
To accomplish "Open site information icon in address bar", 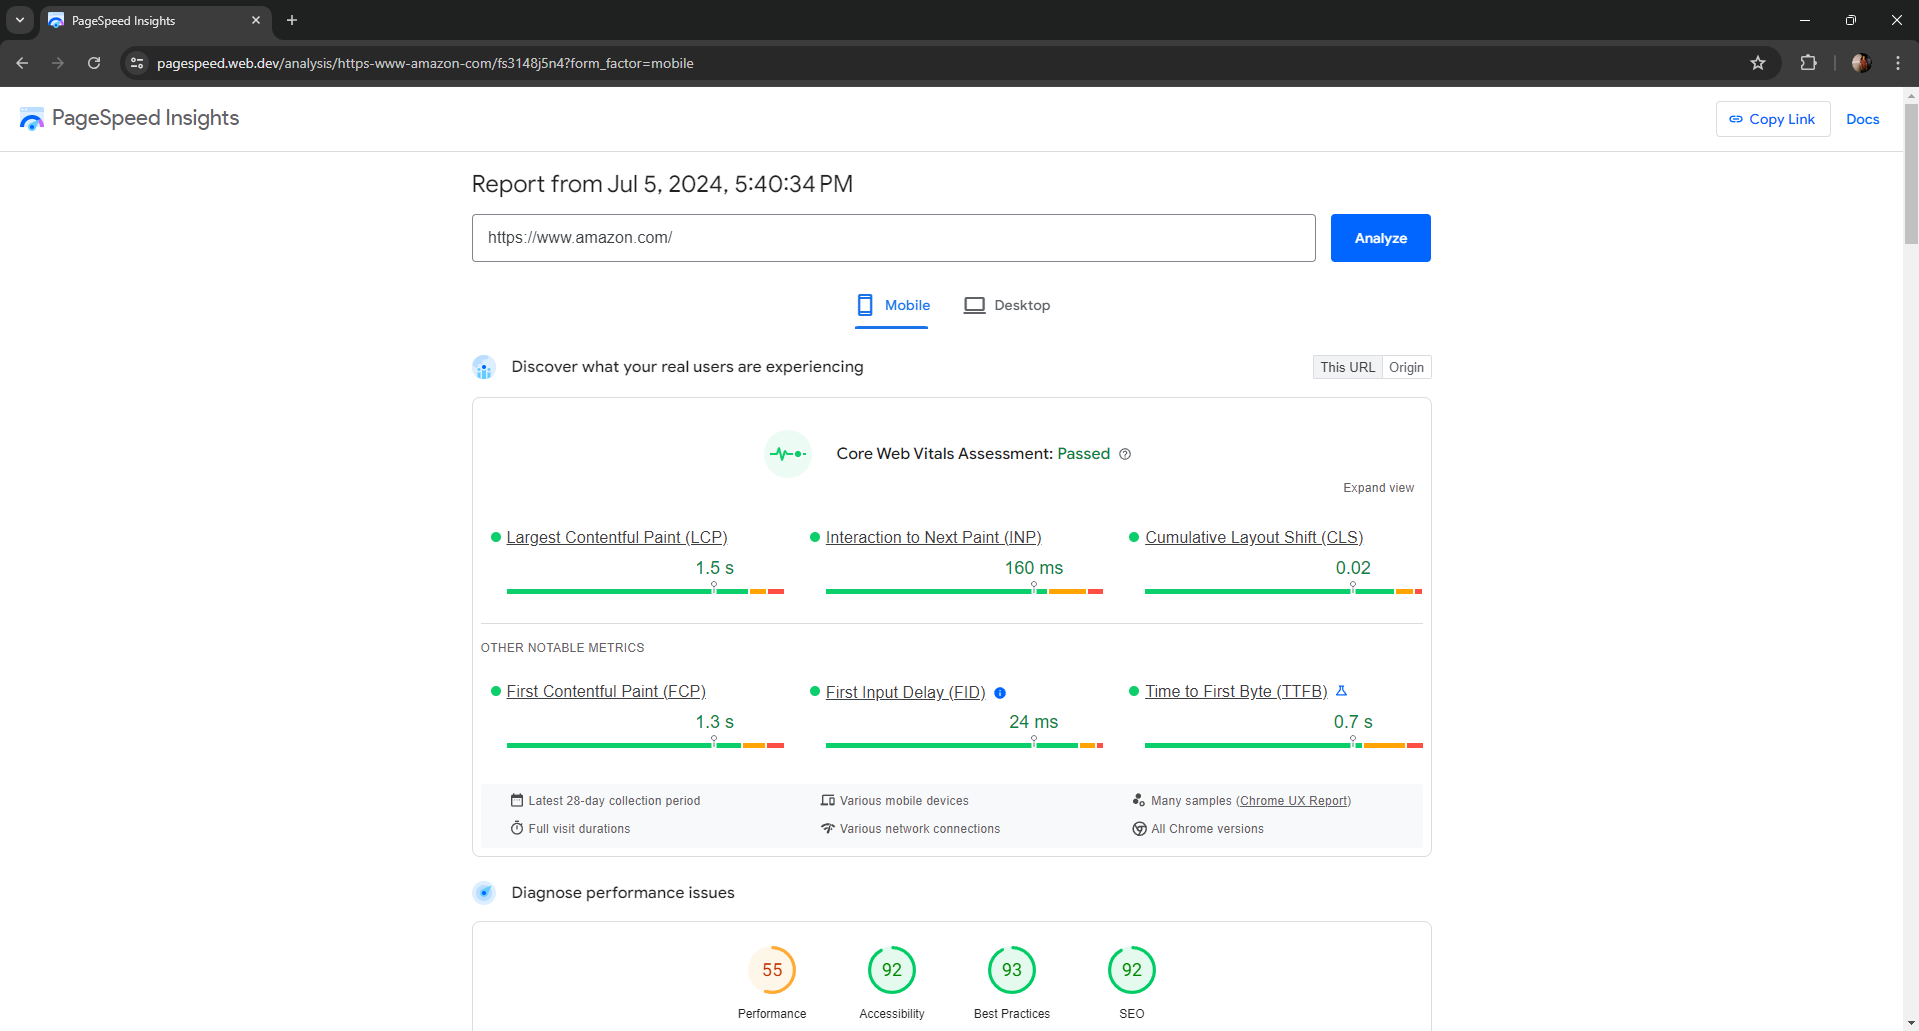I will click(x=137, y=63).
